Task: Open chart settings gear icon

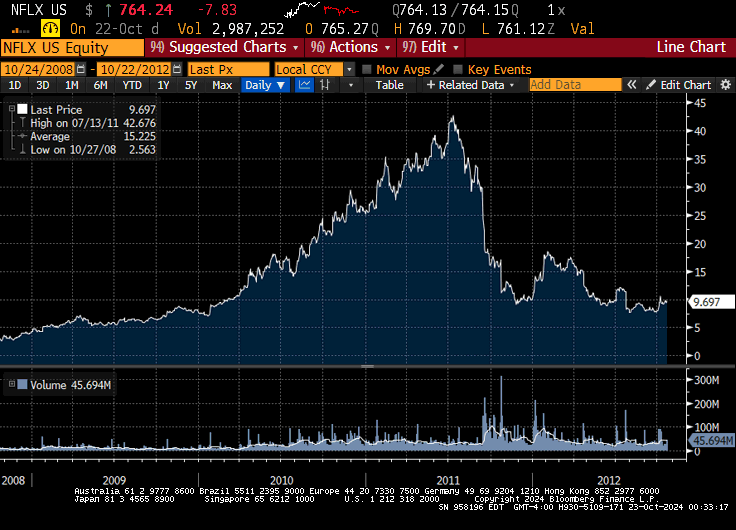Action: (x=726, y=85)
